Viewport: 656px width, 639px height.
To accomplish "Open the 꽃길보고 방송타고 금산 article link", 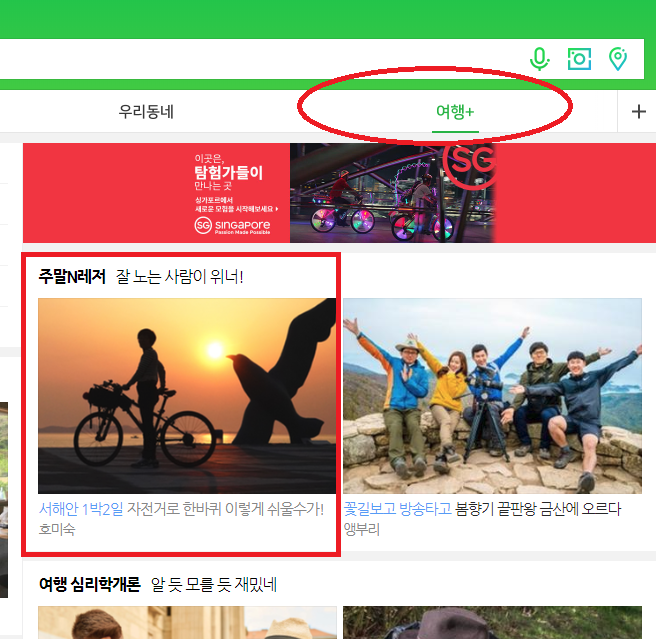I will pyautogui.click(x=482, y=509).
